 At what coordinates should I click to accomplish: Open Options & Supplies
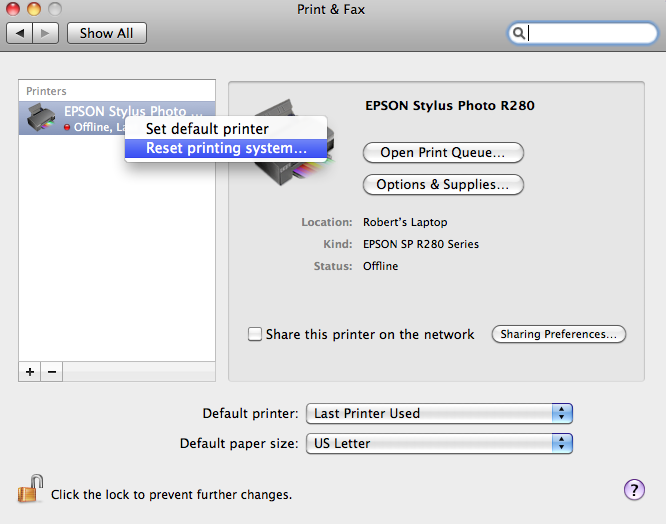click(443, 185)
